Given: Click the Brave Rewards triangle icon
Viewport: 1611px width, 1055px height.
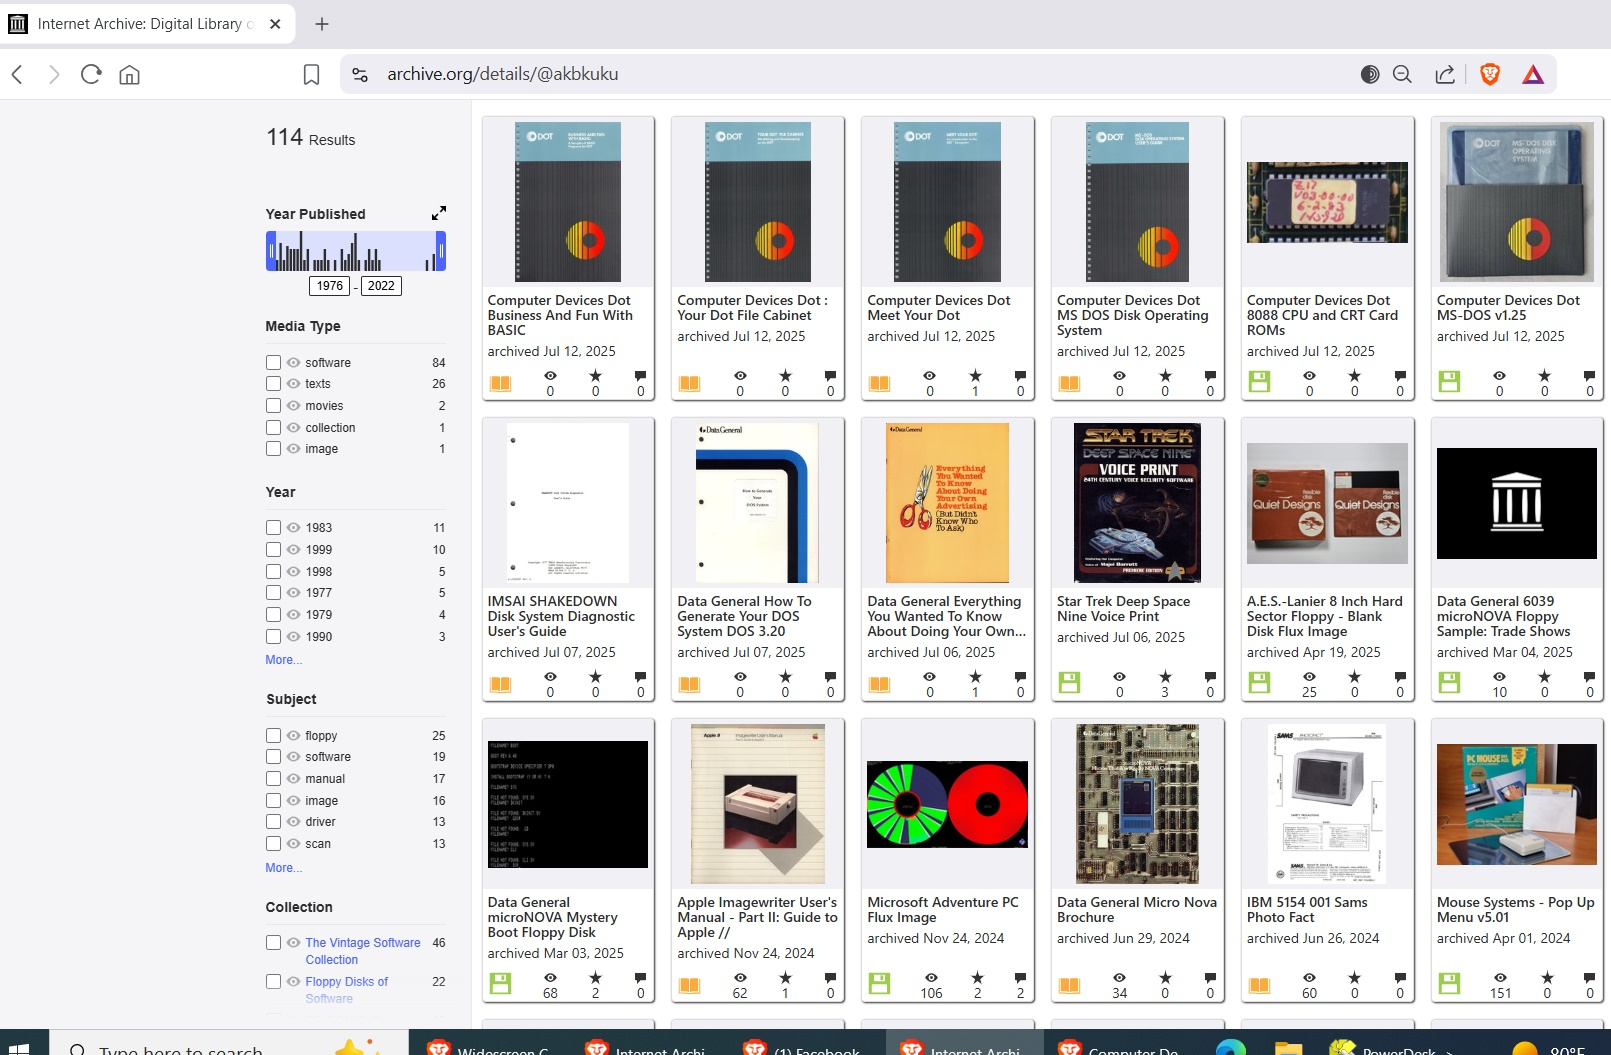Looking at the screenshot, I should pyautogui.click(x=1533, y=74).
